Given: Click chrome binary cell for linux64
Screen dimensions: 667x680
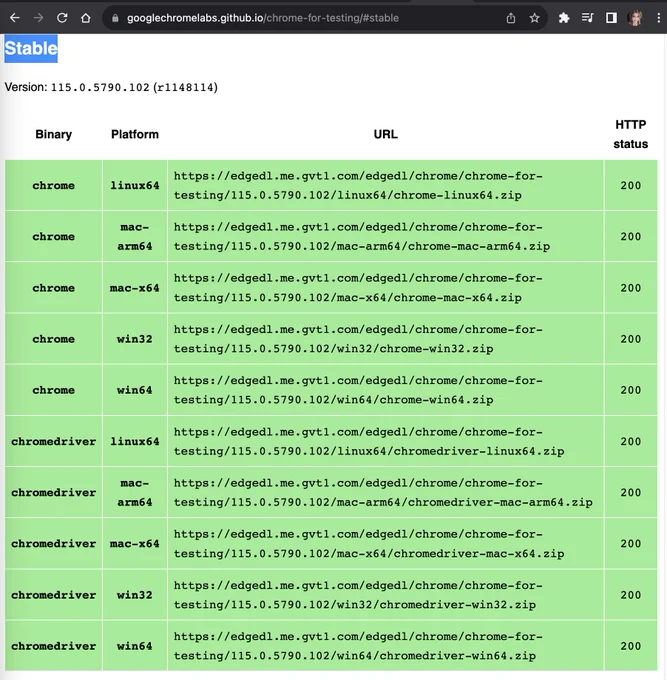Looking at the screenshot, I should pos(53,186).
